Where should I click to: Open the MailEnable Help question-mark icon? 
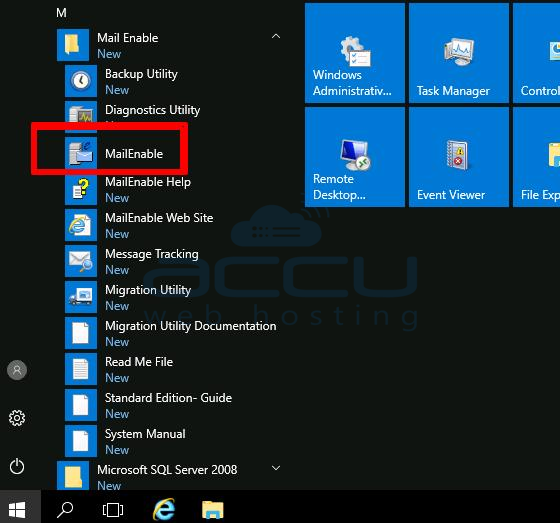81,189
